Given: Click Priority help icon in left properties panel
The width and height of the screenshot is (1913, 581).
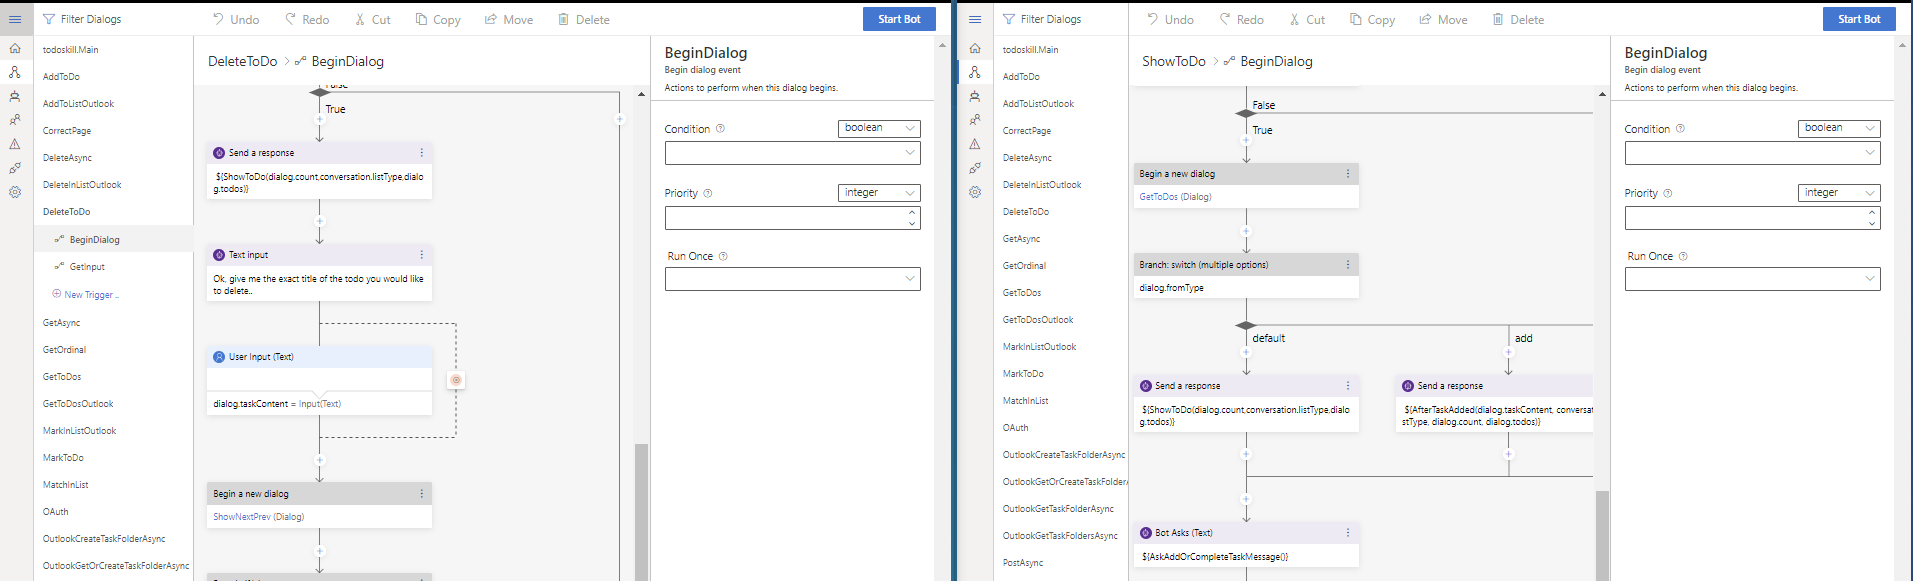Looking at the screenshot, I should [x=708, y=193].
